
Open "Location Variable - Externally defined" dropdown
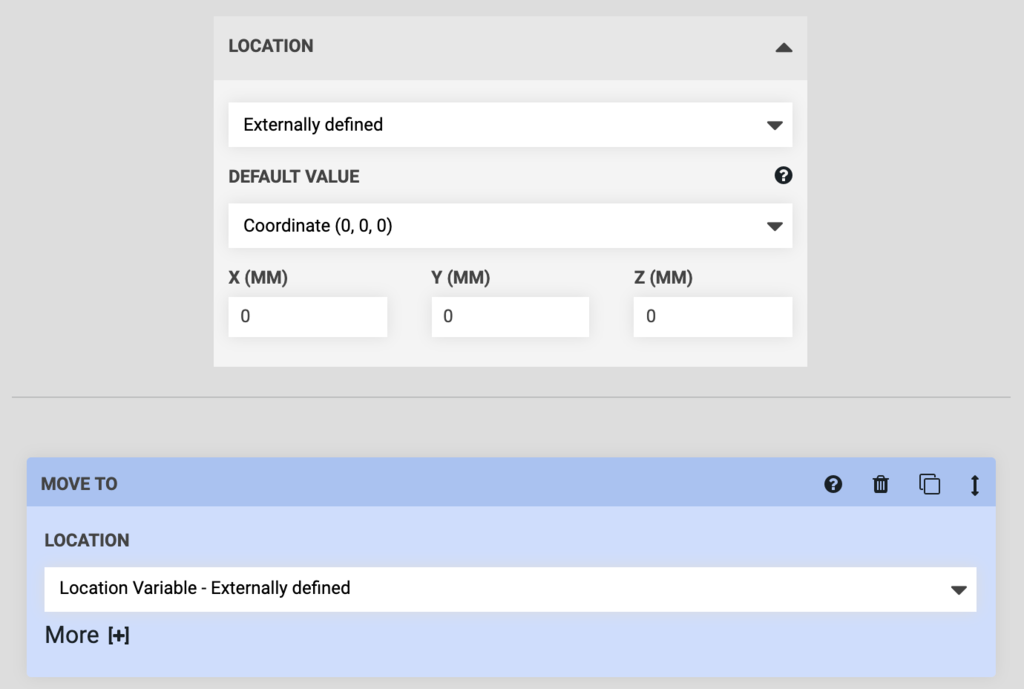pyautogui.click(x=500, y=589)
